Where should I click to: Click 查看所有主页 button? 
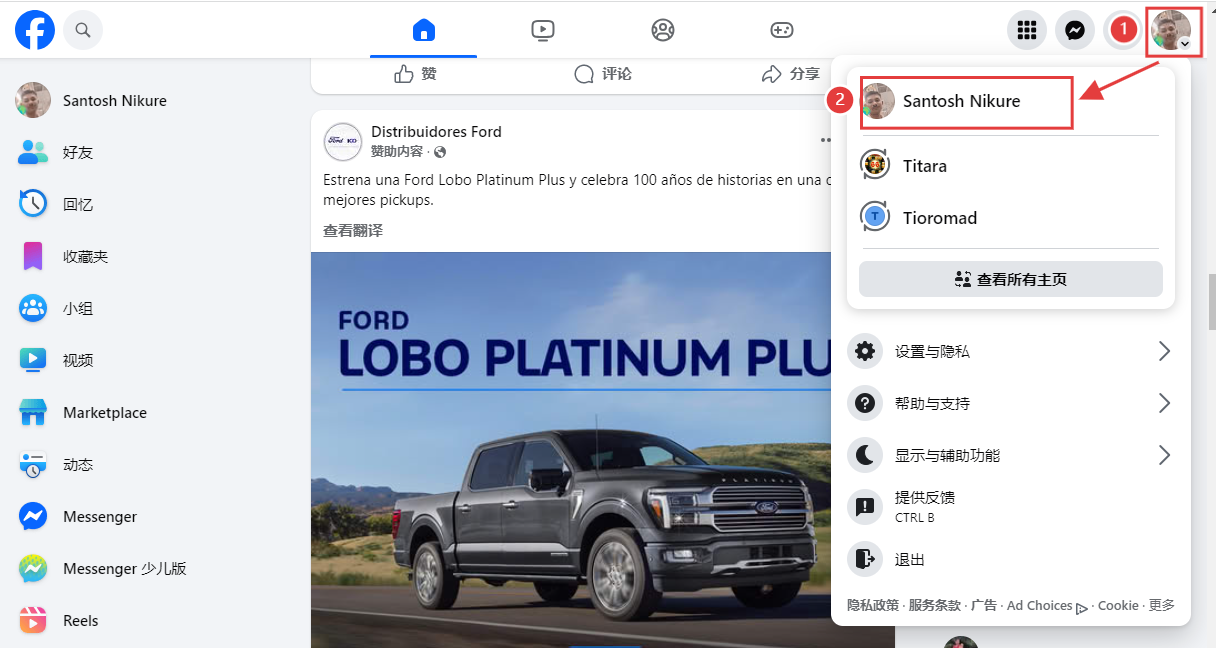[x=1011, y=279]
